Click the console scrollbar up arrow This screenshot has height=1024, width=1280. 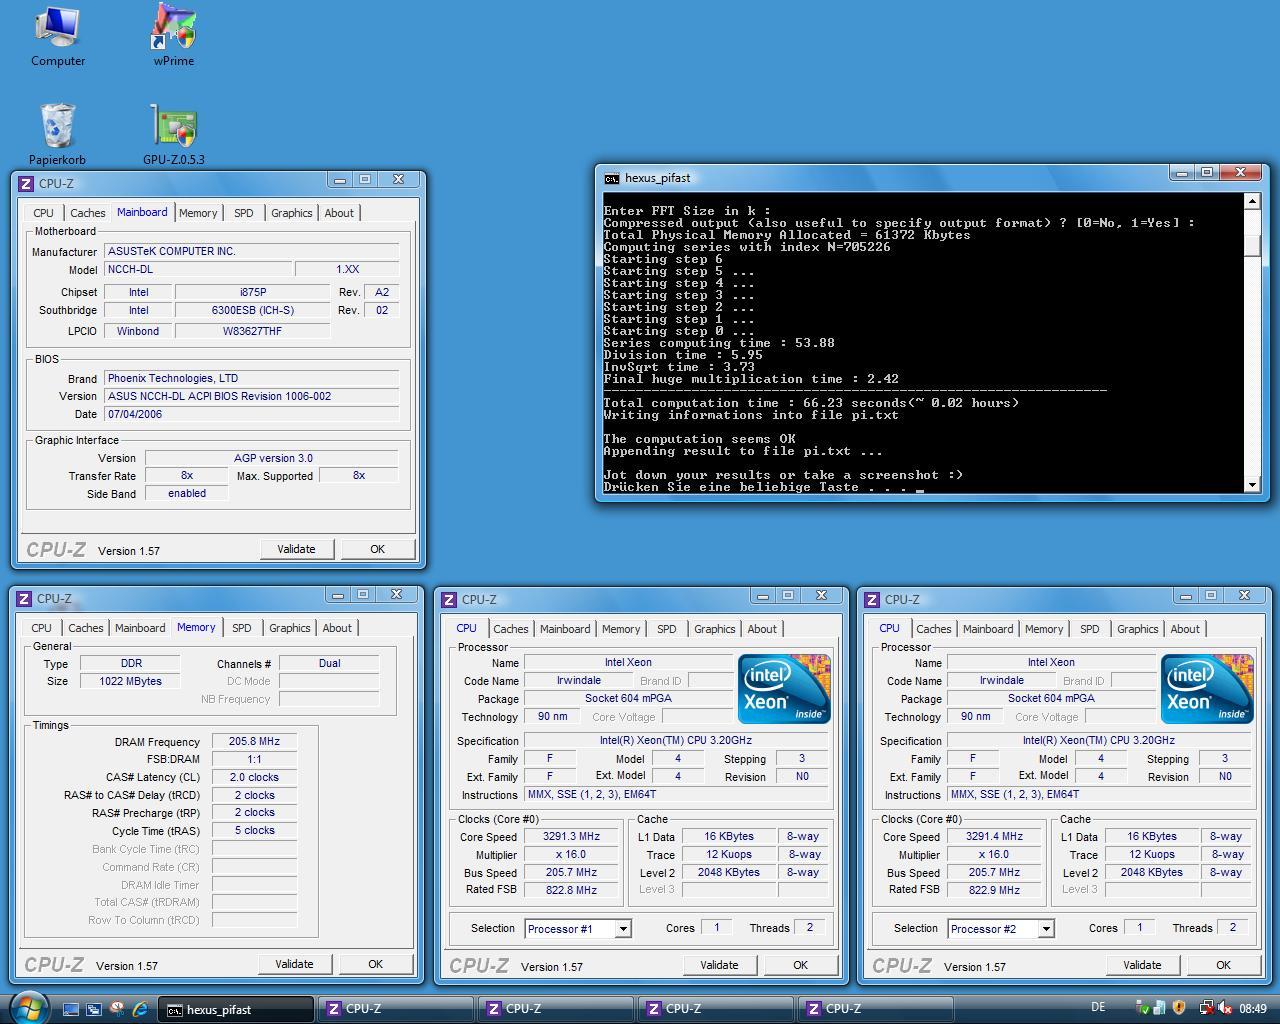(1252, 201)
